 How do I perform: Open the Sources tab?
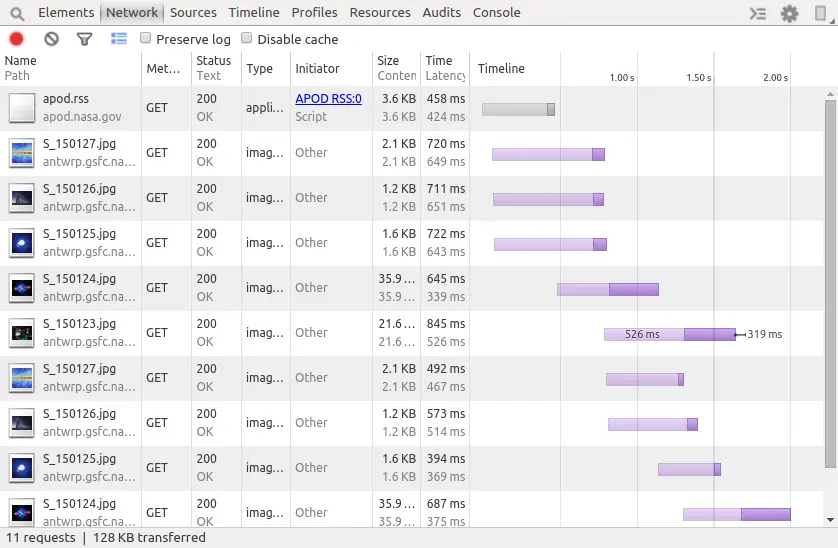point(193,12)
